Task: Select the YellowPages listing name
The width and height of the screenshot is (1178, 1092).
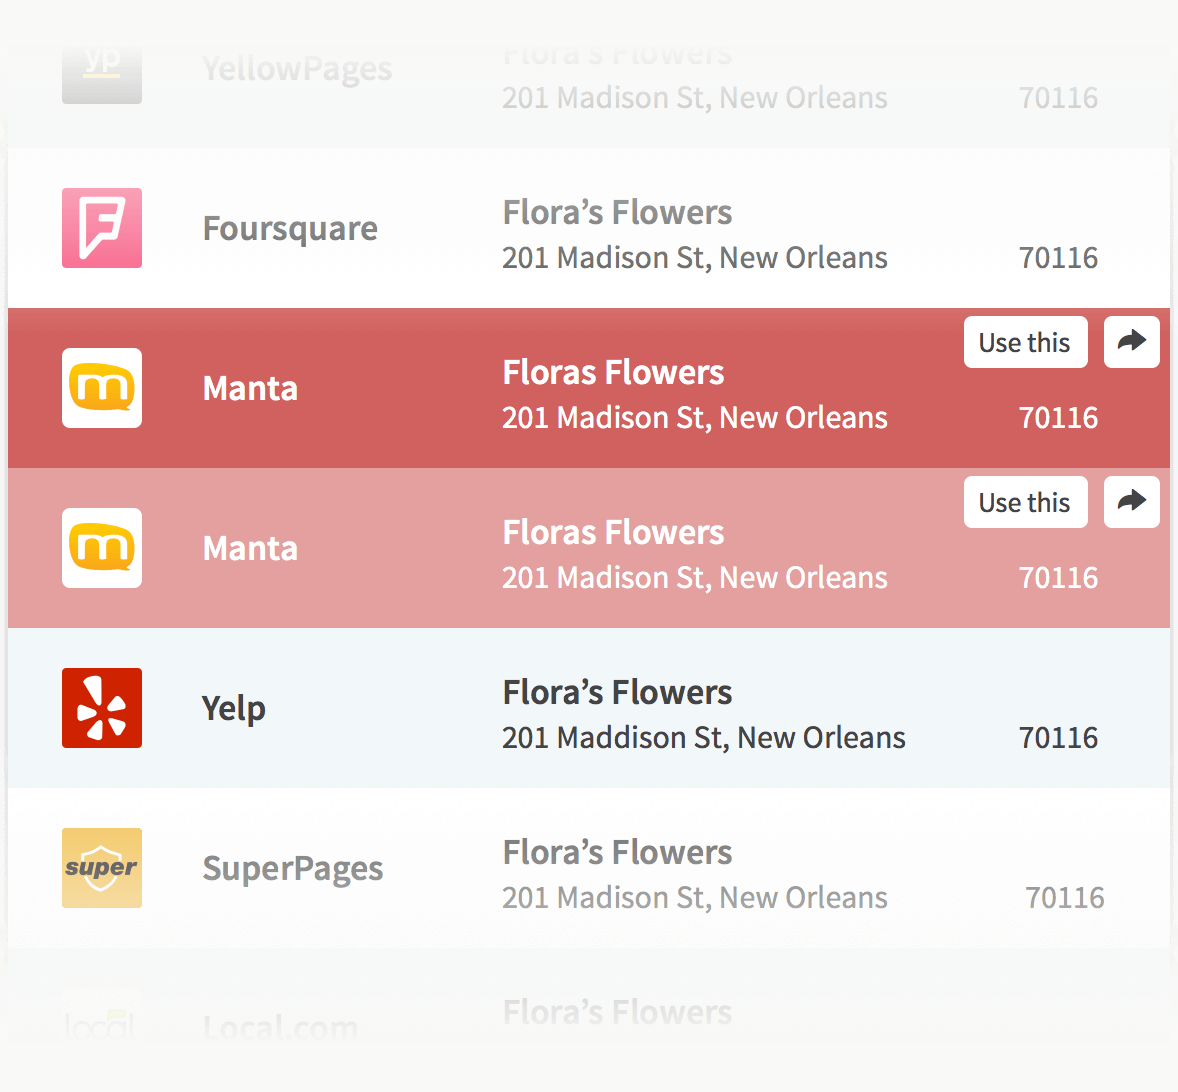Action: tap(298, 69)
